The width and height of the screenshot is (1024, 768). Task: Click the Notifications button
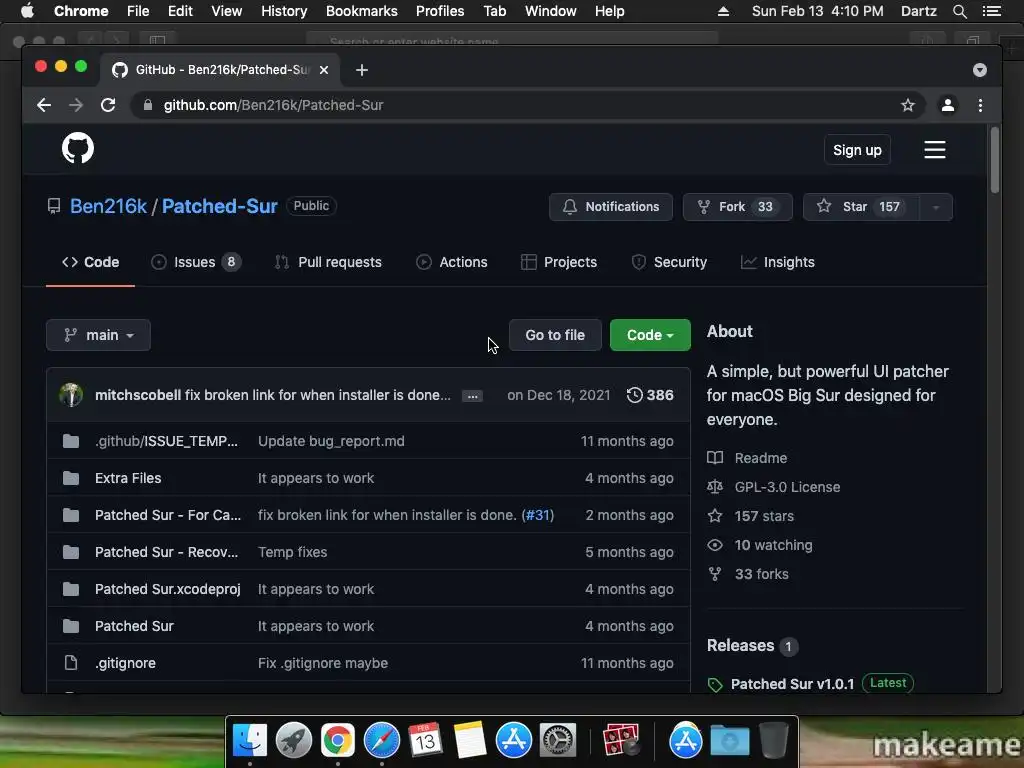coord(611,207)
